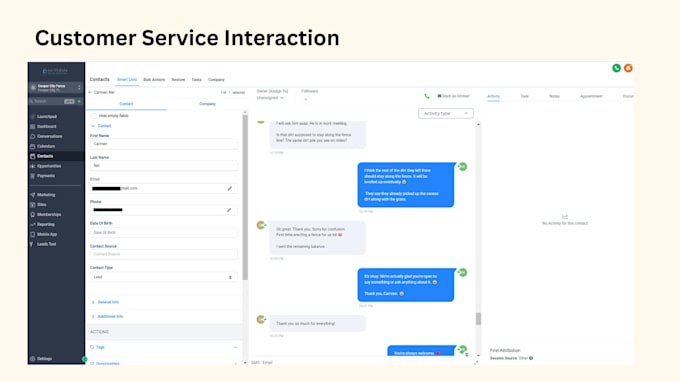
Task: Collapse the sidebar using the green toggle arrow
Action: click(x=85, y=359)
